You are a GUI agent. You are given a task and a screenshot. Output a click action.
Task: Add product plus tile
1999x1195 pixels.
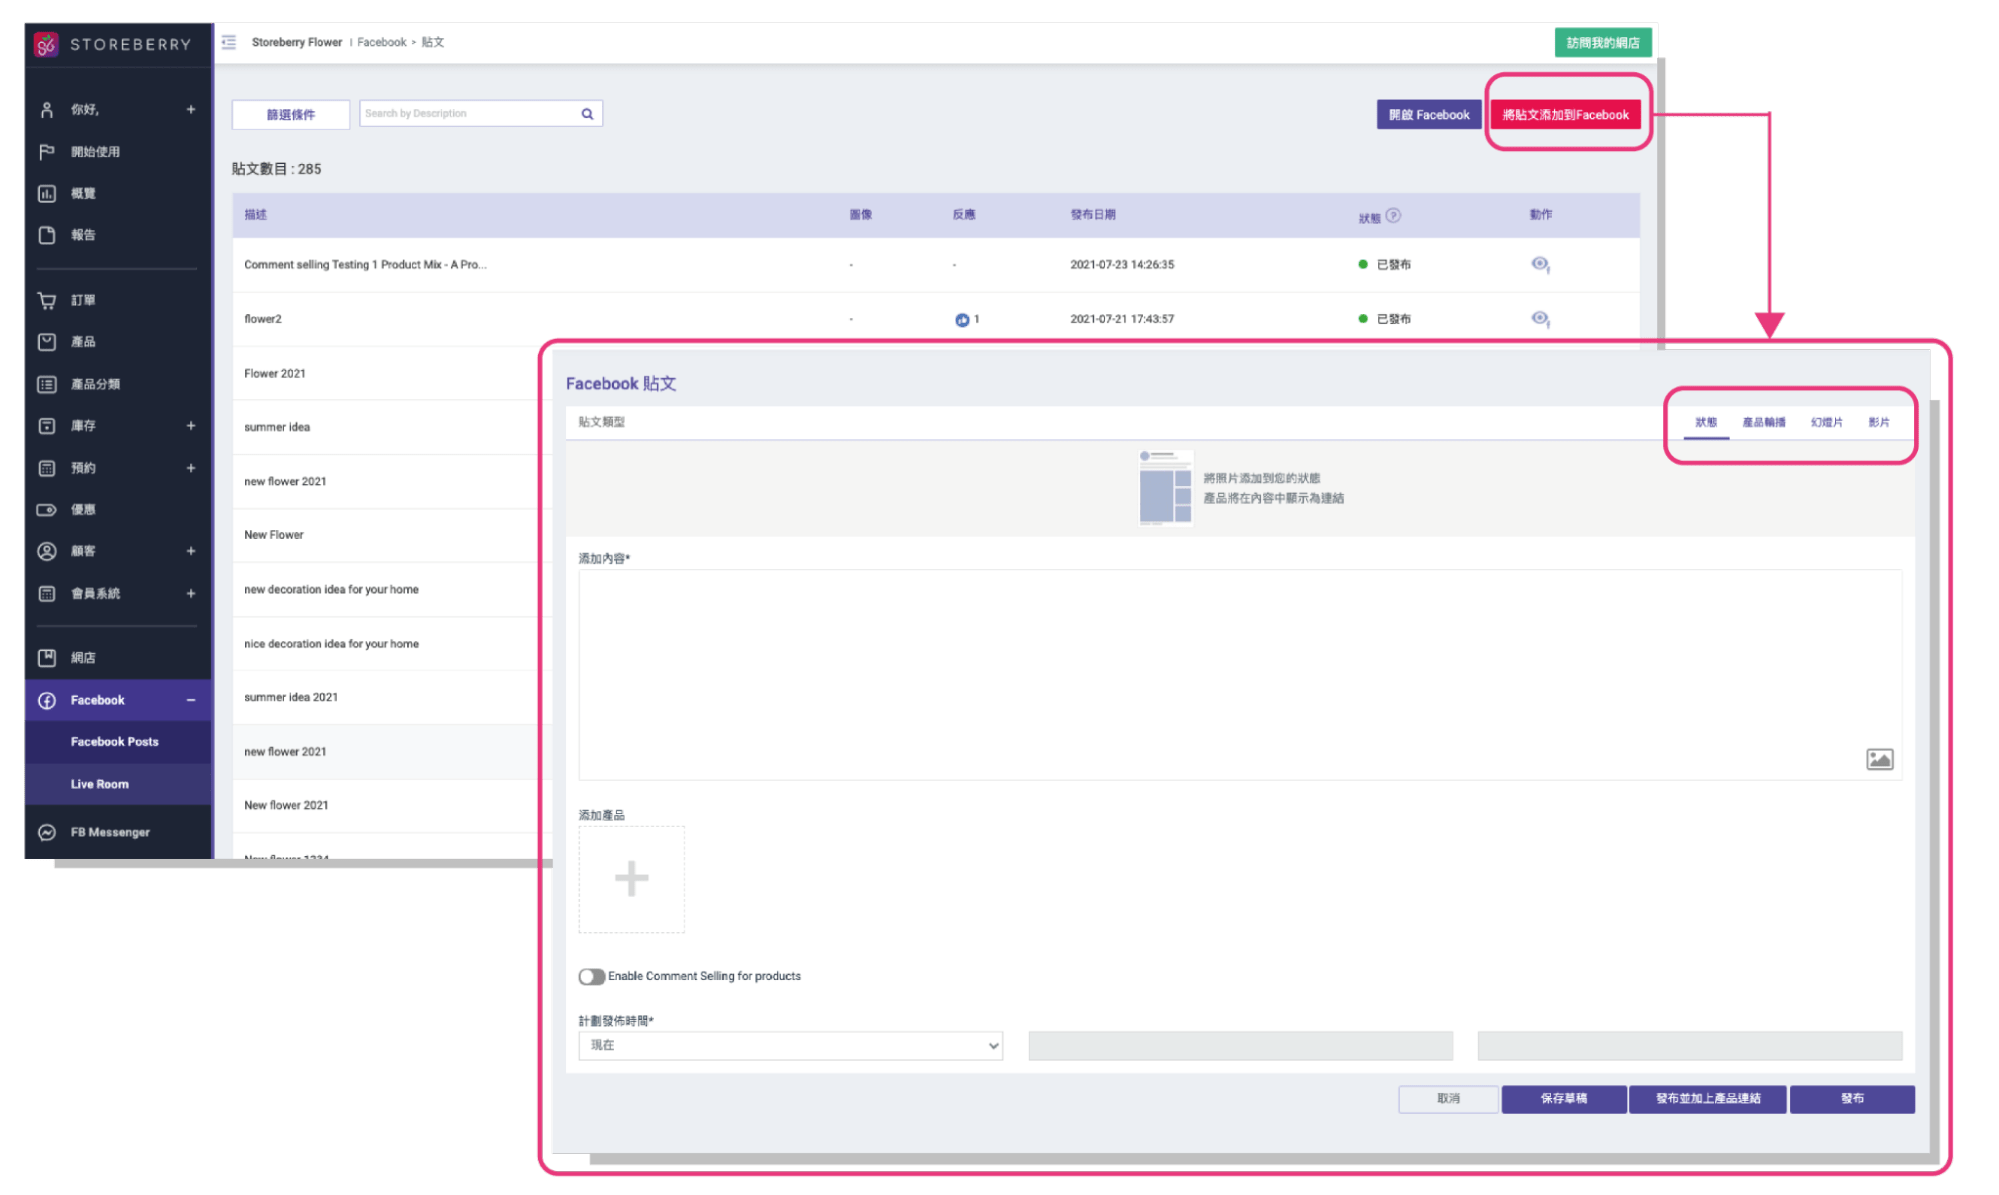pos(631,879)
